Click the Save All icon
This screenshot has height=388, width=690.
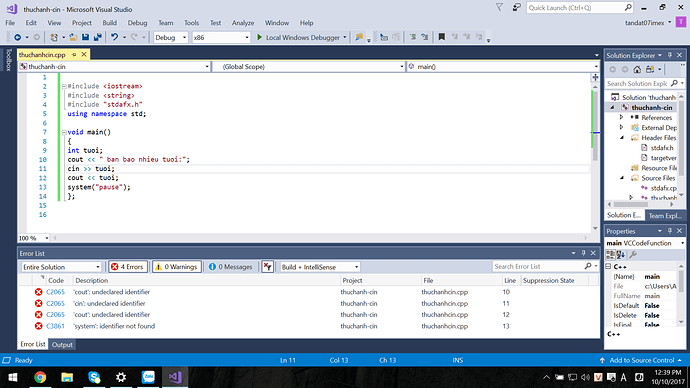pos(97,37)
